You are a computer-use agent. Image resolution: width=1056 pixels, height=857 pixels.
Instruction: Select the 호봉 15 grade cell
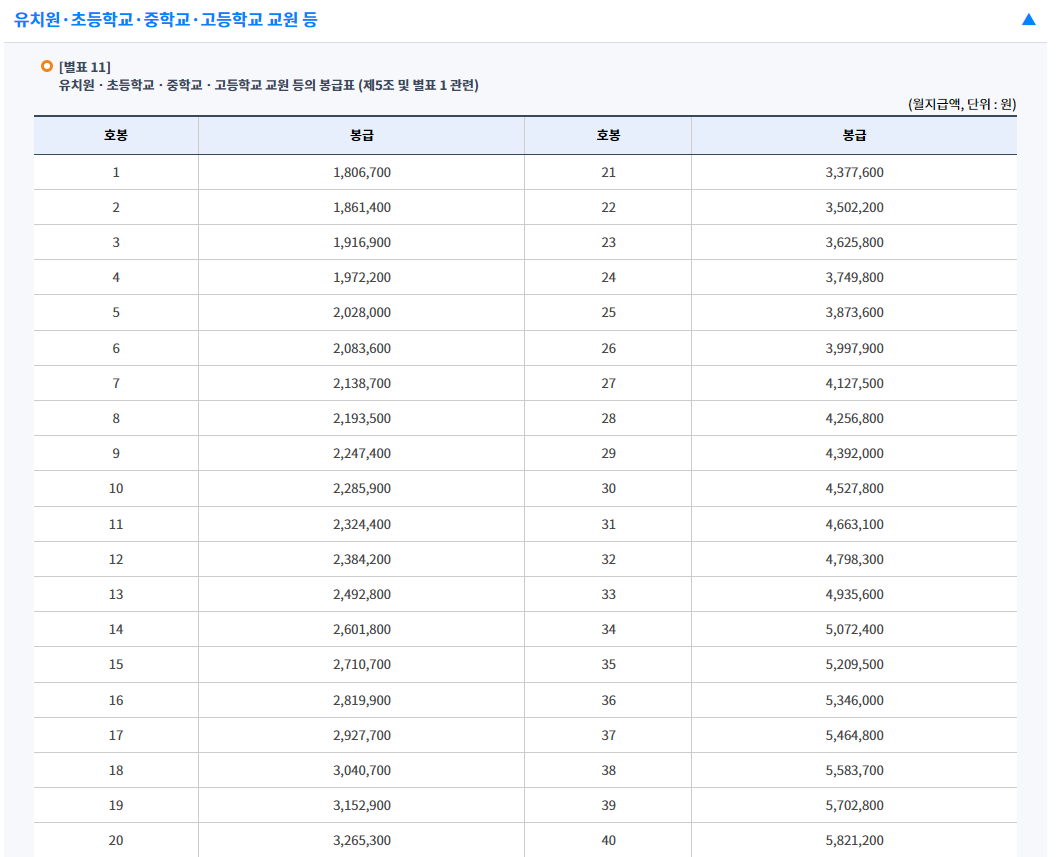tap(116, 665)
